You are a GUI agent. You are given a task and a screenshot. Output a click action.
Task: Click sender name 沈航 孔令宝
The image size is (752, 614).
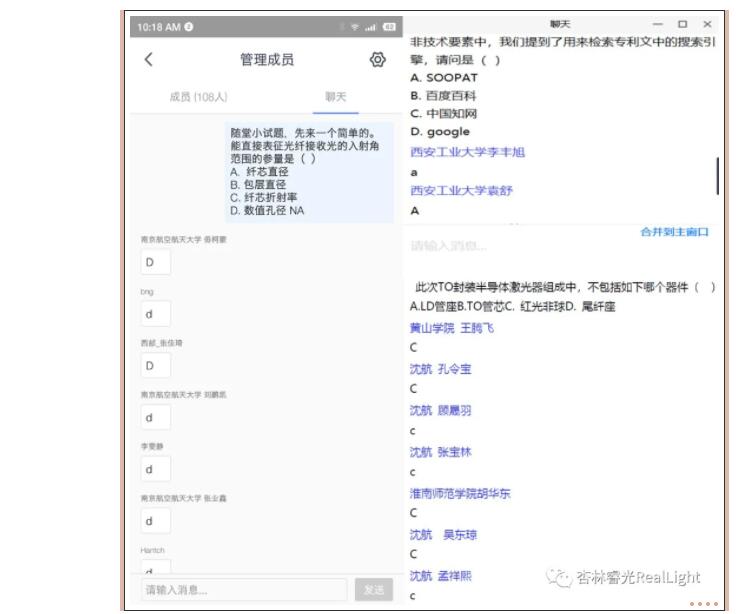point(440,369)
